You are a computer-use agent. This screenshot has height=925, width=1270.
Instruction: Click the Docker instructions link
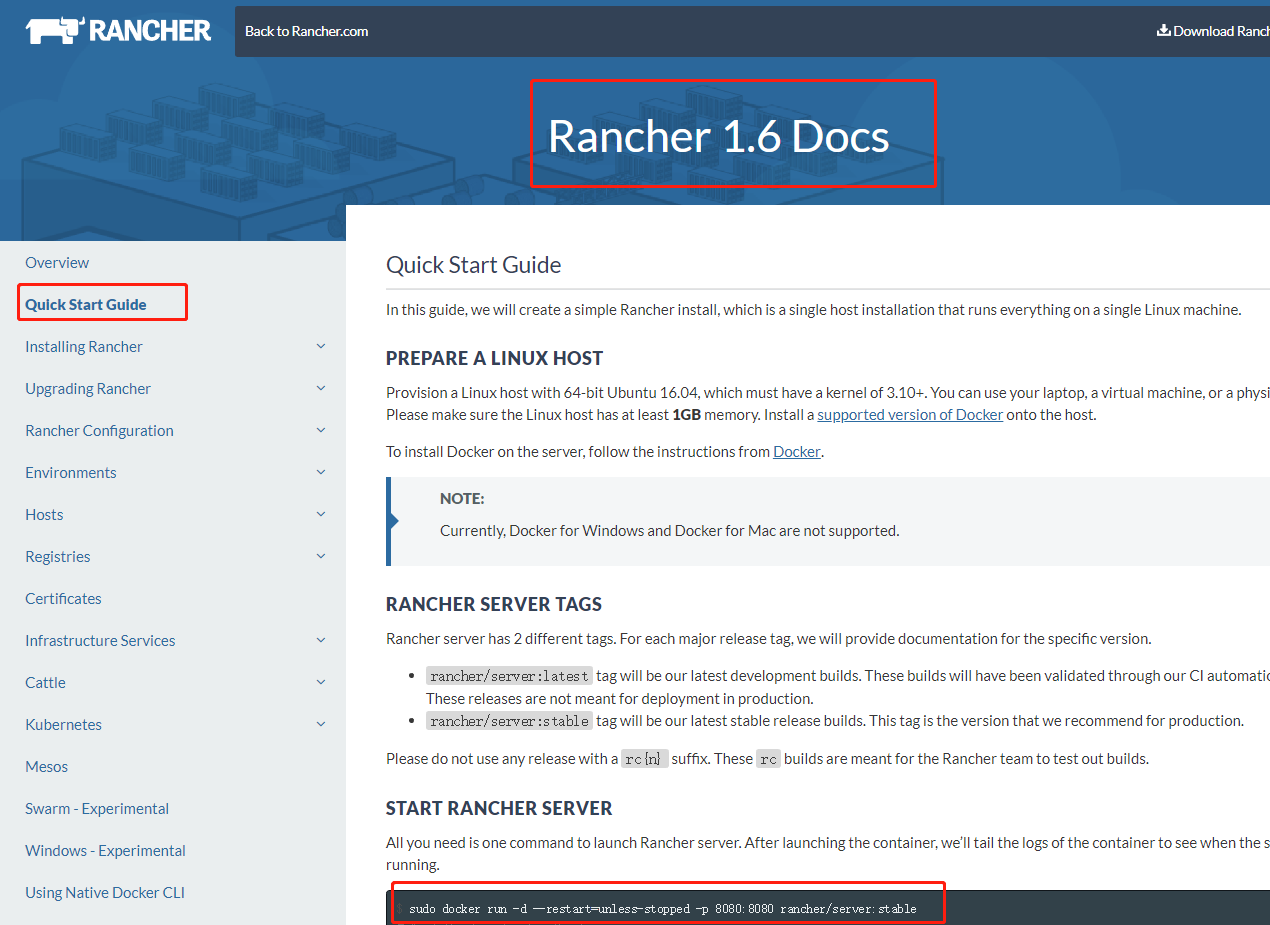pos(797,452)
